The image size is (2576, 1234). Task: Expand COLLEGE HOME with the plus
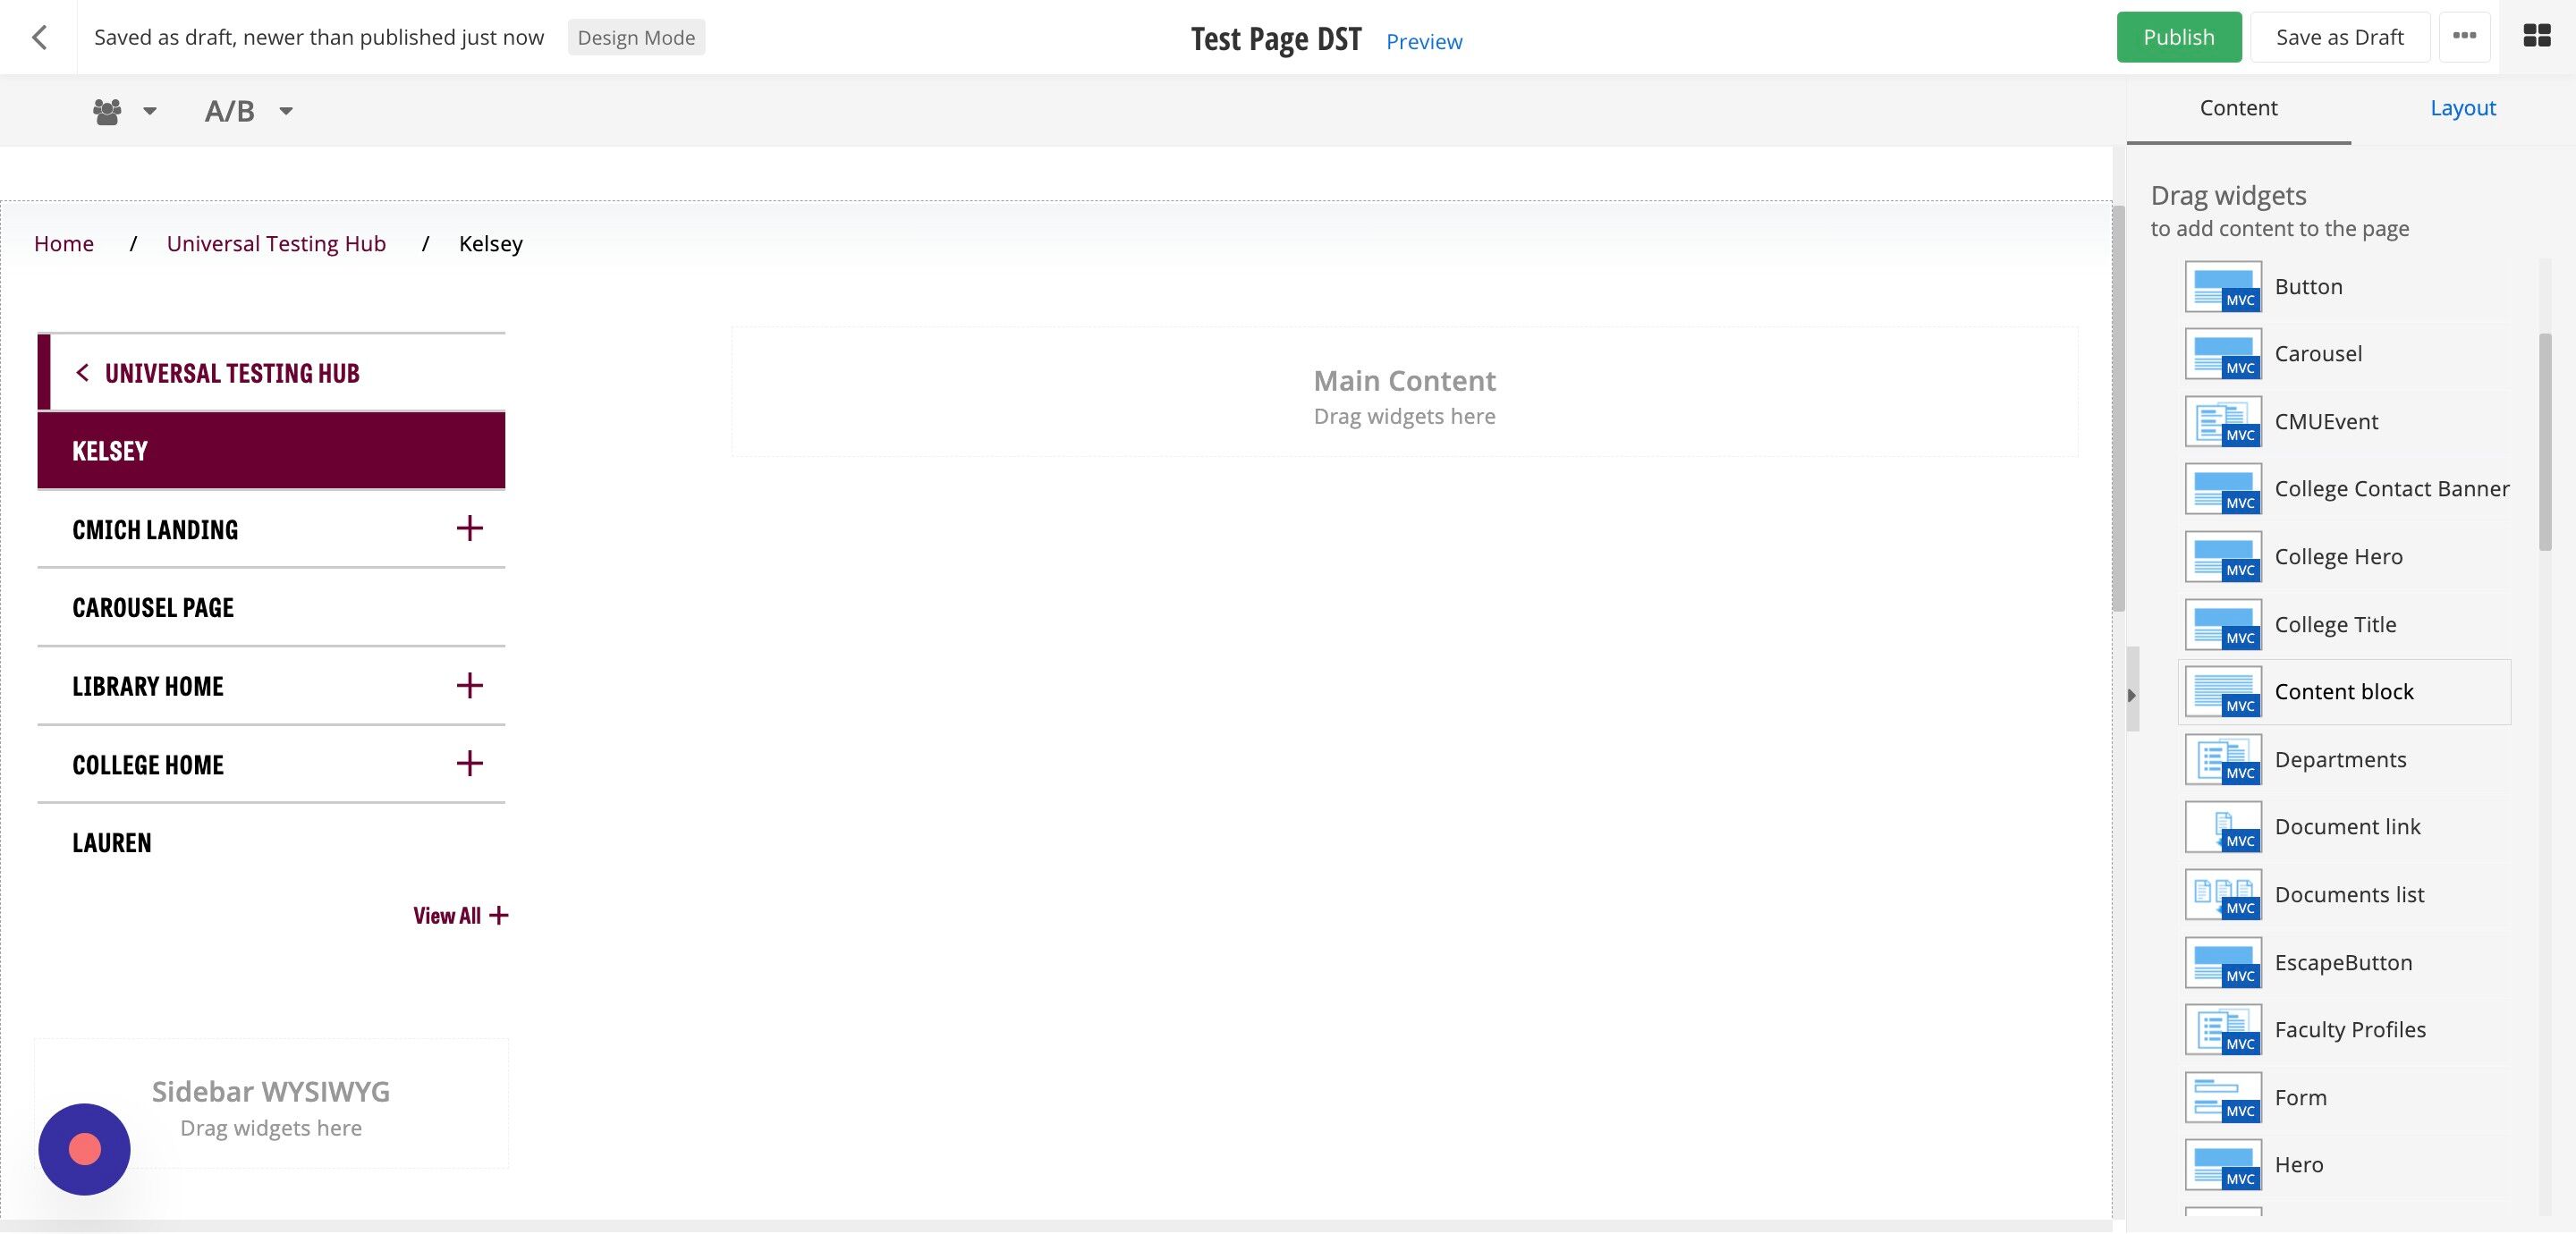click(x=469, y=762)
